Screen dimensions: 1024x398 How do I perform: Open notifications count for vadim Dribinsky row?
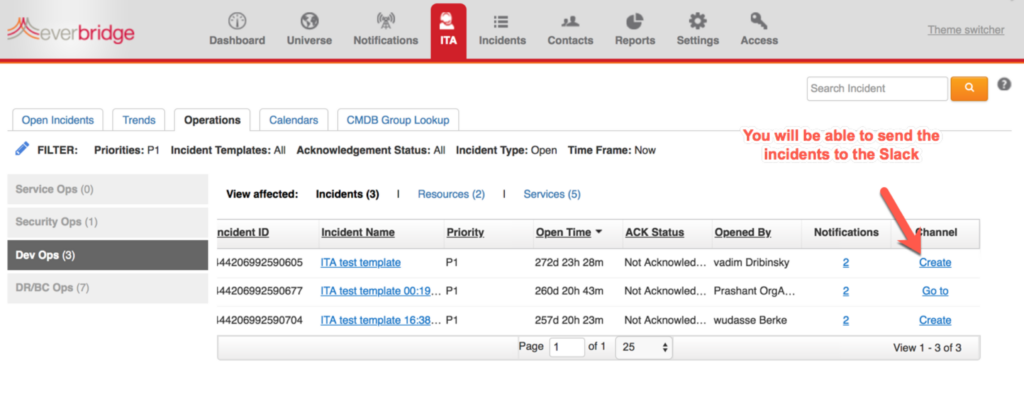coord(846,263)
